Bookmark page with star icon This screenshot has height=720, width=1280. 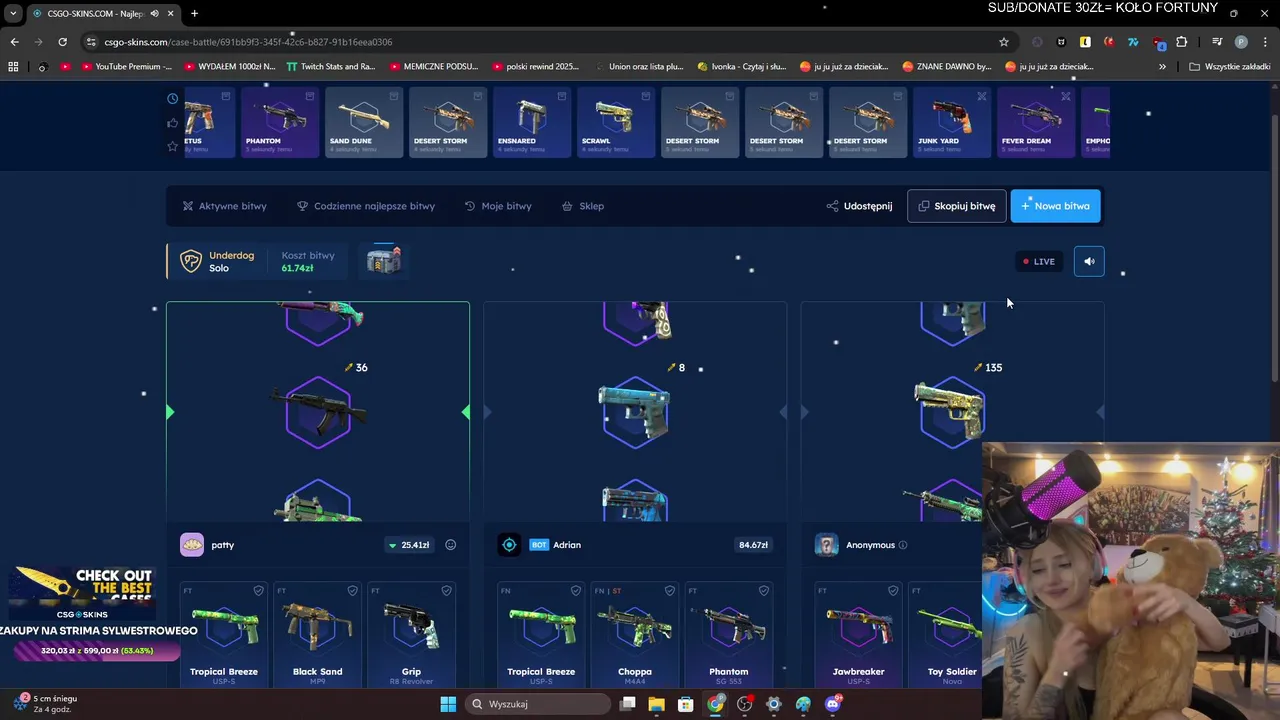coord(1004,42)
